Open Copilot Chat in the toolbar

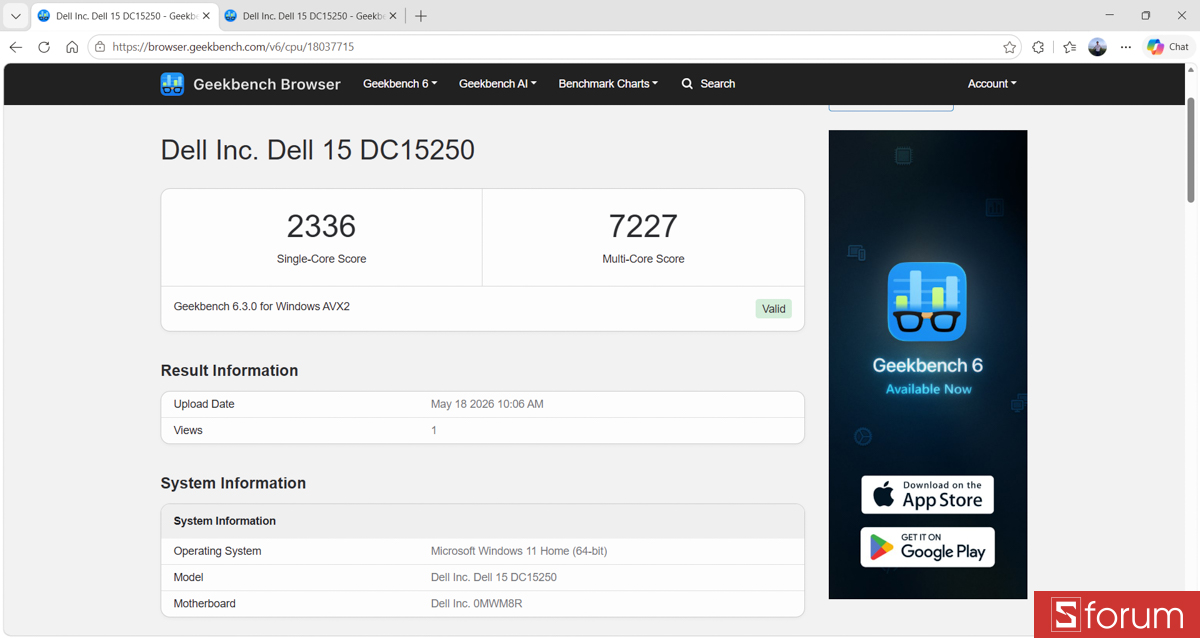pyautogui.click(x=1168, y=47)
